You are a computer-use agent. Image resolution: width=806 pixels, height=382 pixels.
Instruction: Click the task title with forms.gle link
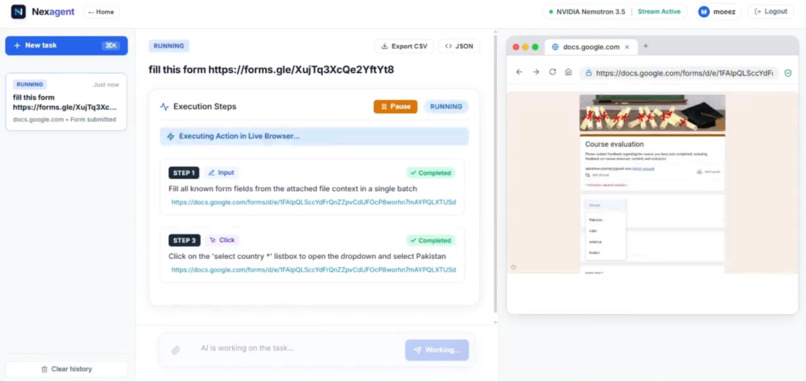(271, 70)
